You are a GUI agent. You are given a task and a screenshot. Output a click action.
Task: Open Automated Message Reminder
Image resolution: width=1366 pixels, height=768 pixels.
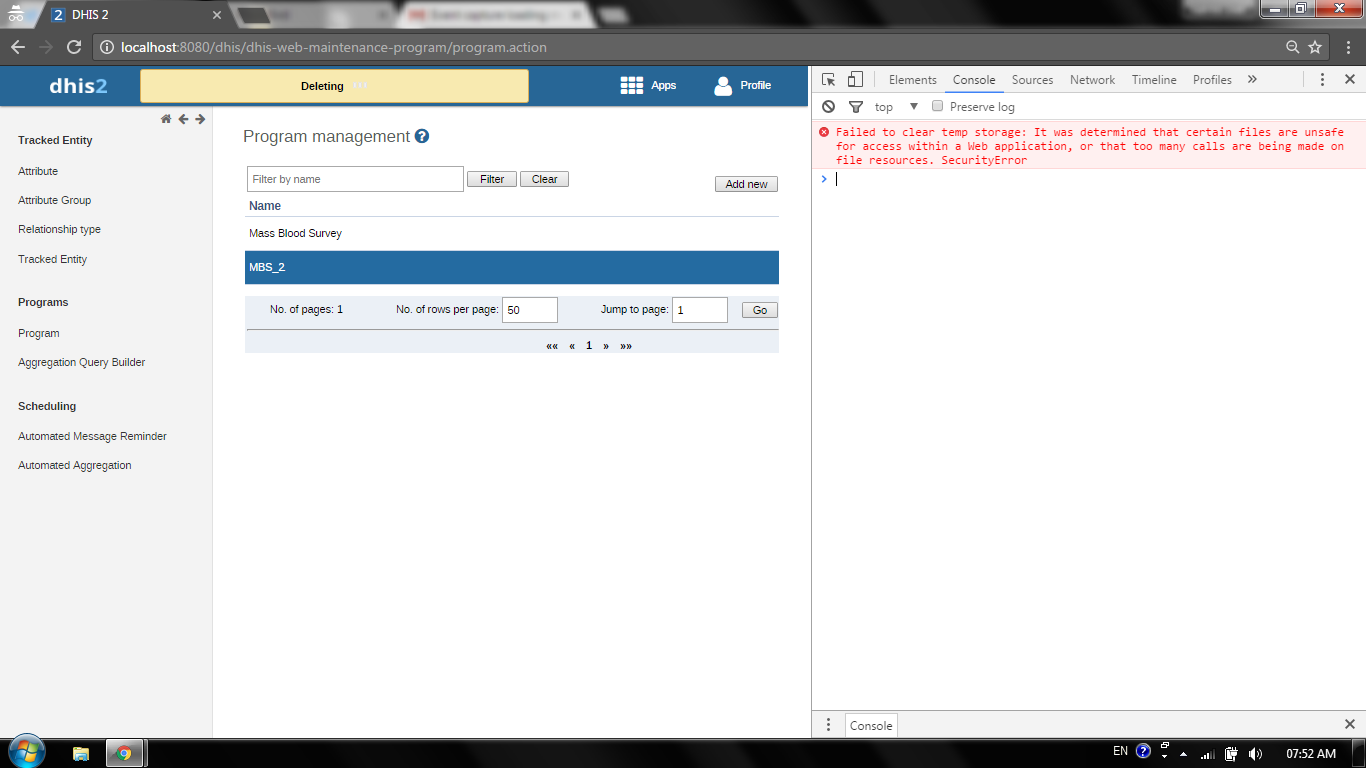pyautogui.click(x=92, y=436)
